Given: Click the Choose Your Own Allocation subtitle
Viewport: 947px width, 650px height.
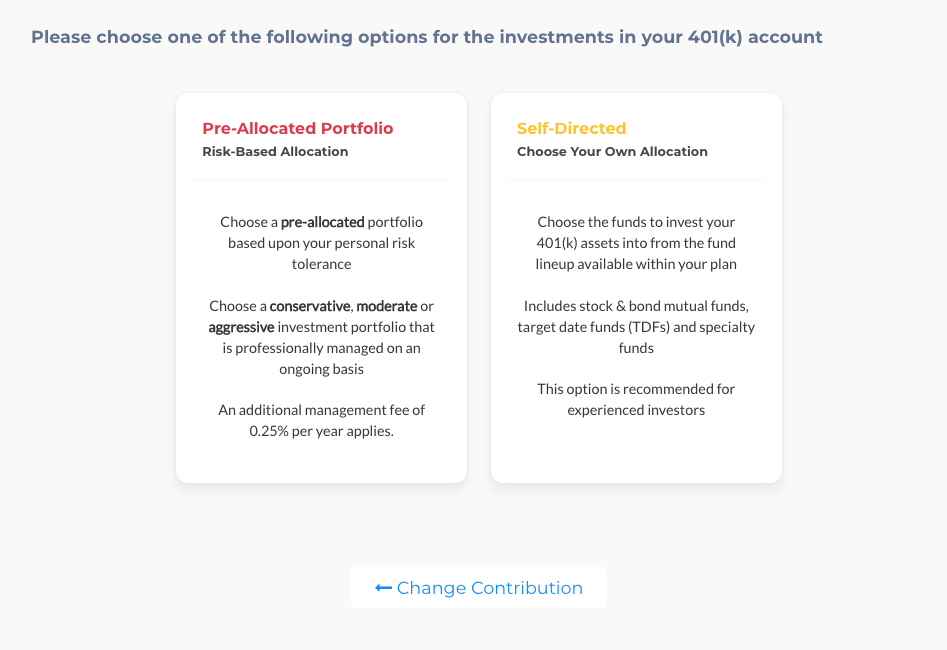Looking at the screenshot, I should [x=612, y=152].
